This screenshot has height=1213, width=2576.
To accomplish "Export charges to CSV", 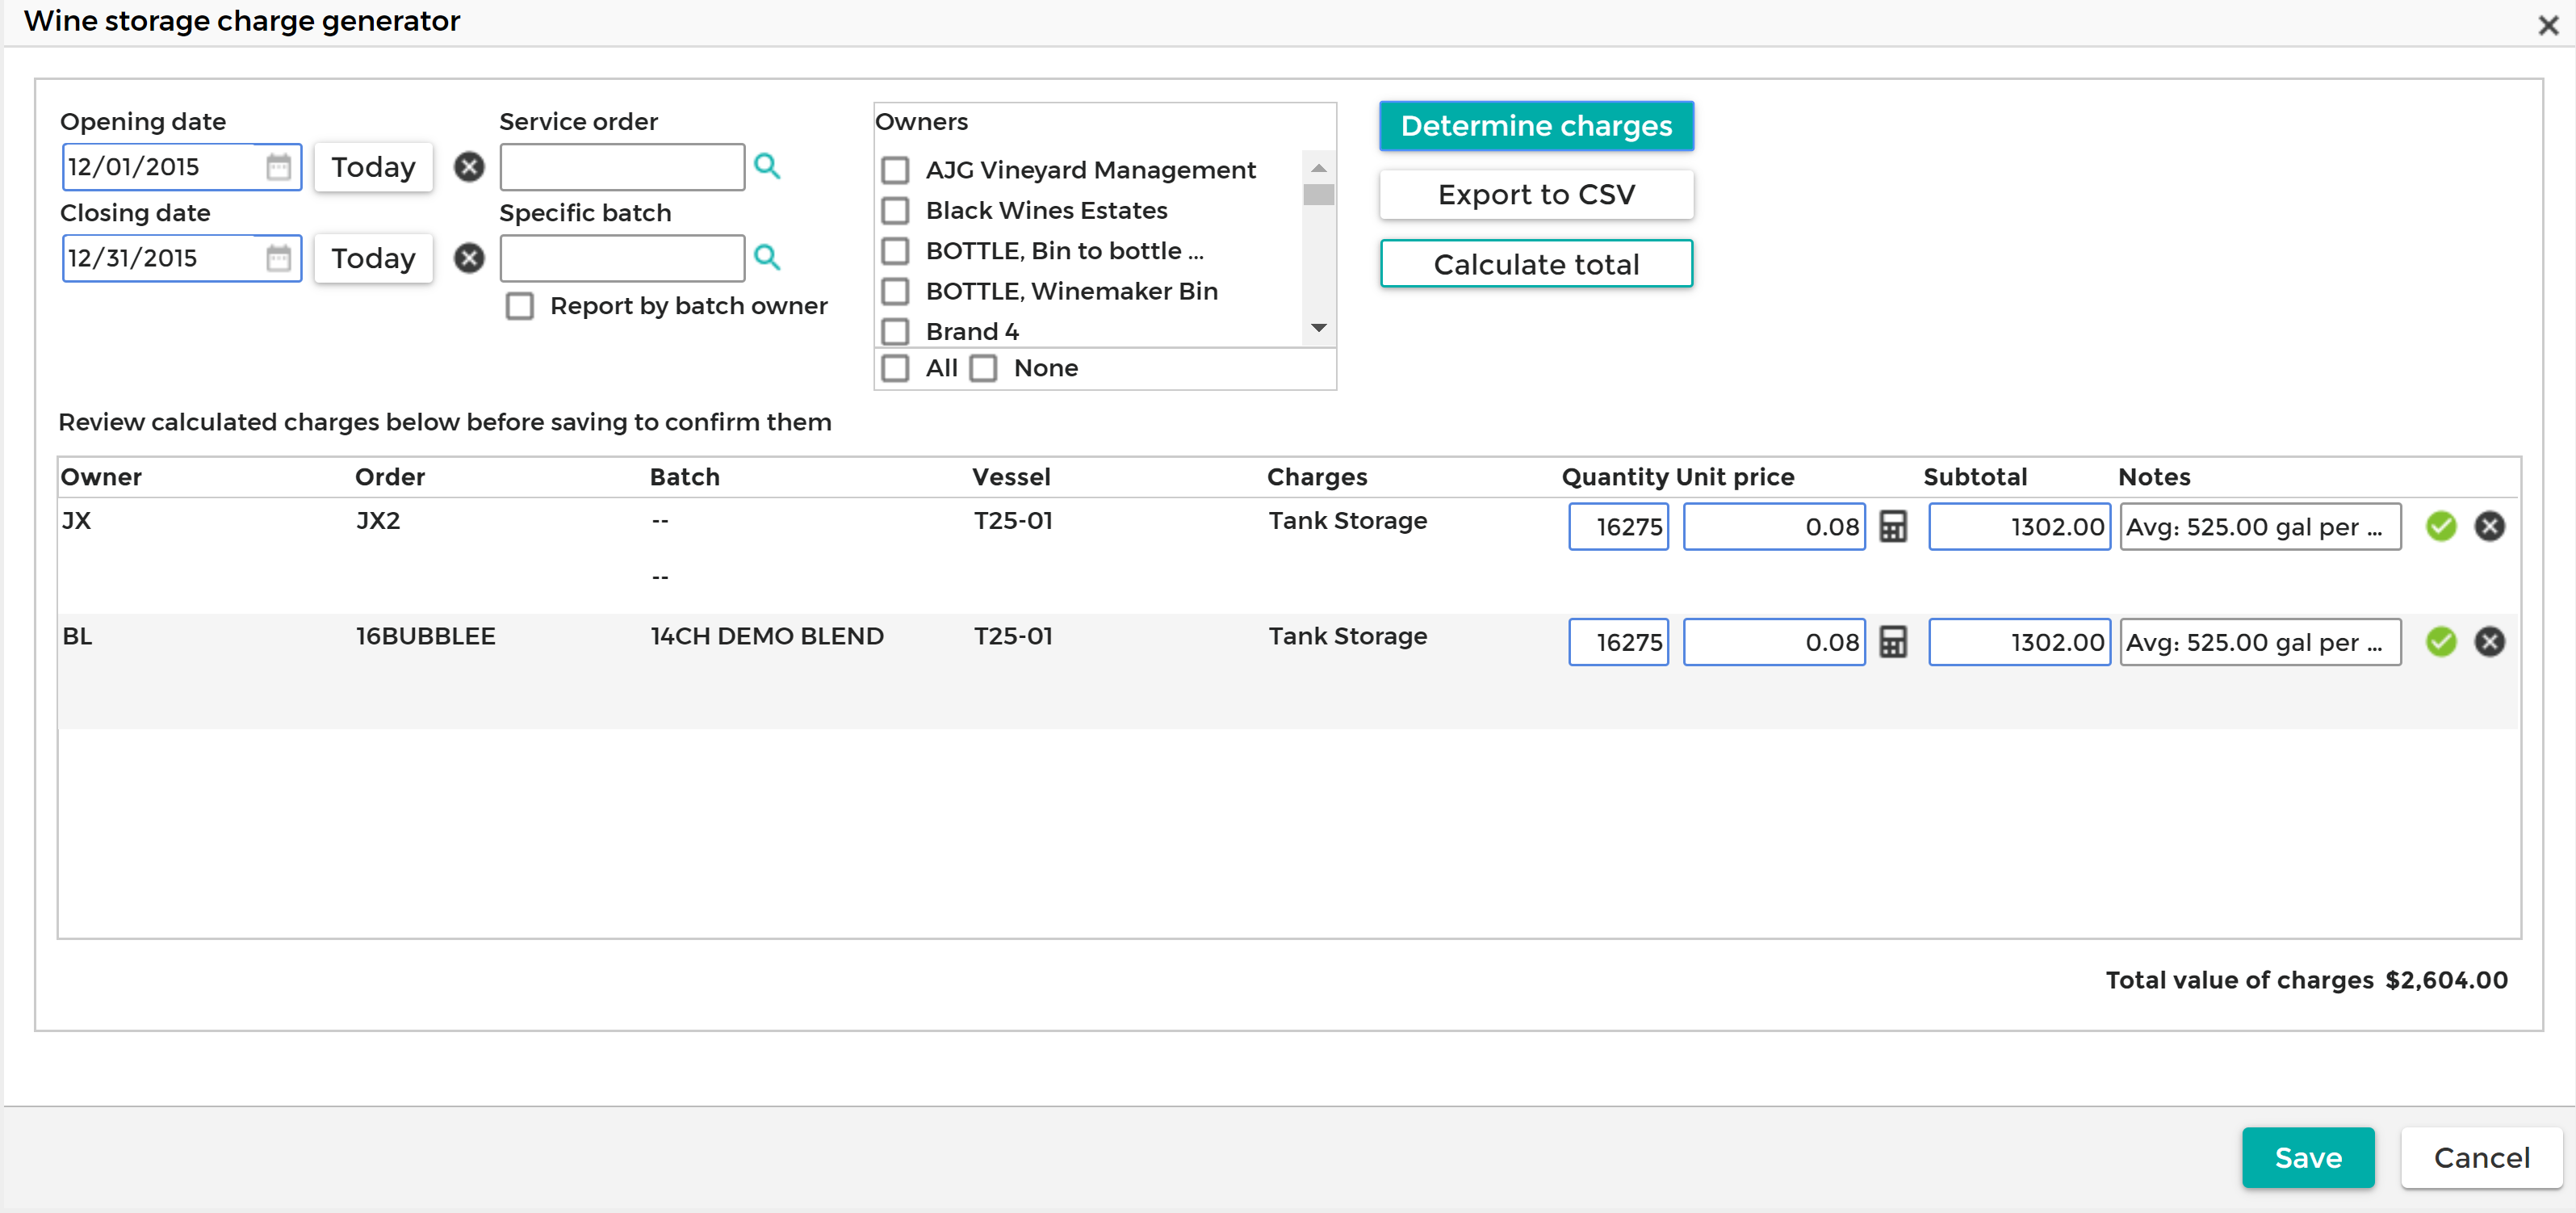I will tap(1536, 195).
